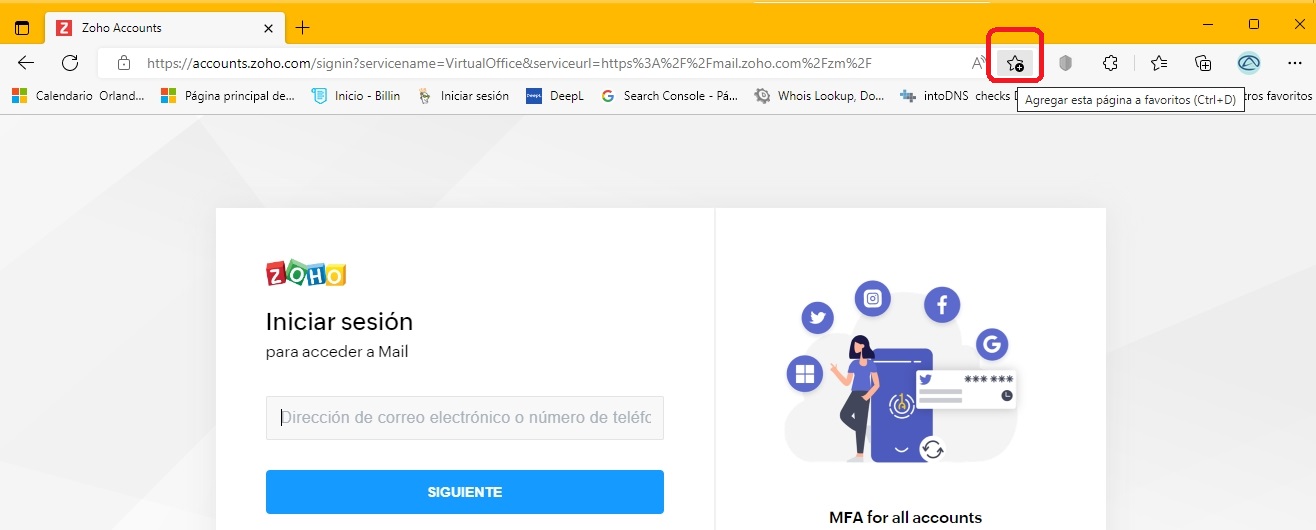Reload the page with refresh icon
1316x530 pixels.
point(70,63)
